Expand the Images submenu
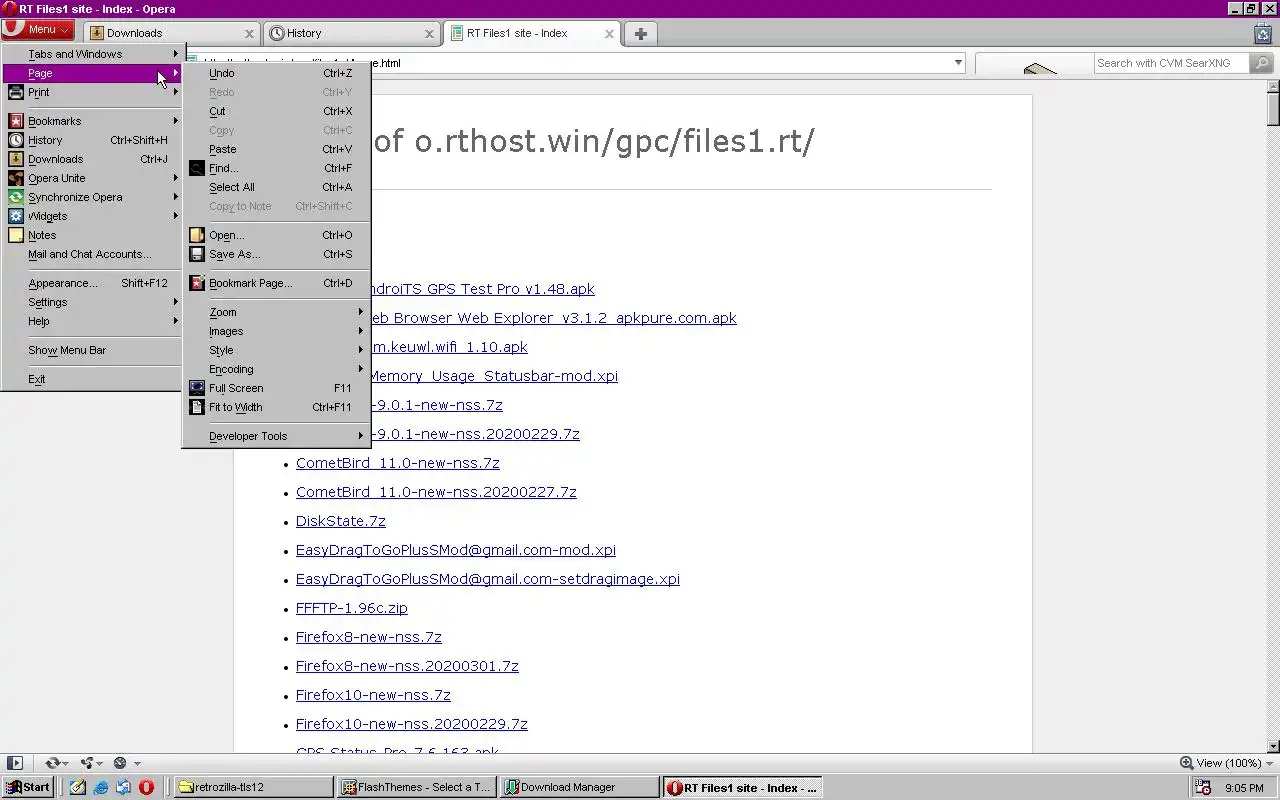1280x800 pixels. [x=276, y=331]
